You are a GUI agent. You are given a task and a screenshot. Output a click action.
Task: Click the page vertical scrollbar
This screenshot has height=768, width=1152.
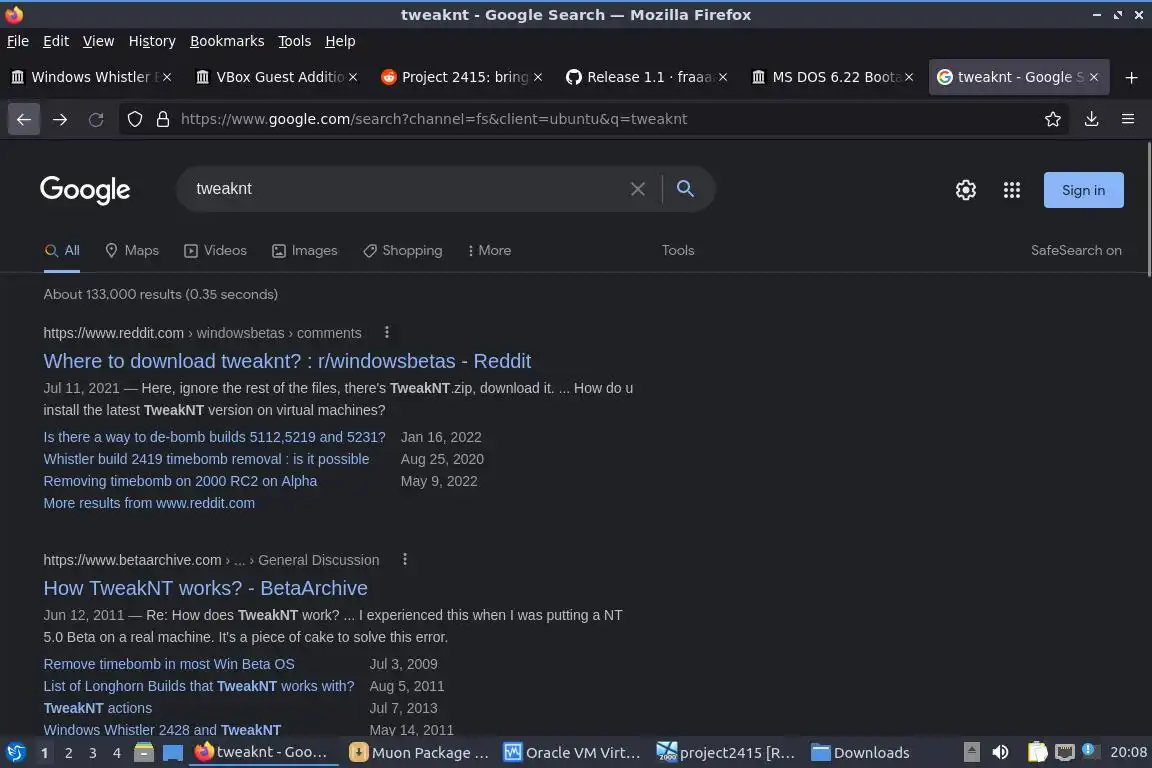point(1148,209)
